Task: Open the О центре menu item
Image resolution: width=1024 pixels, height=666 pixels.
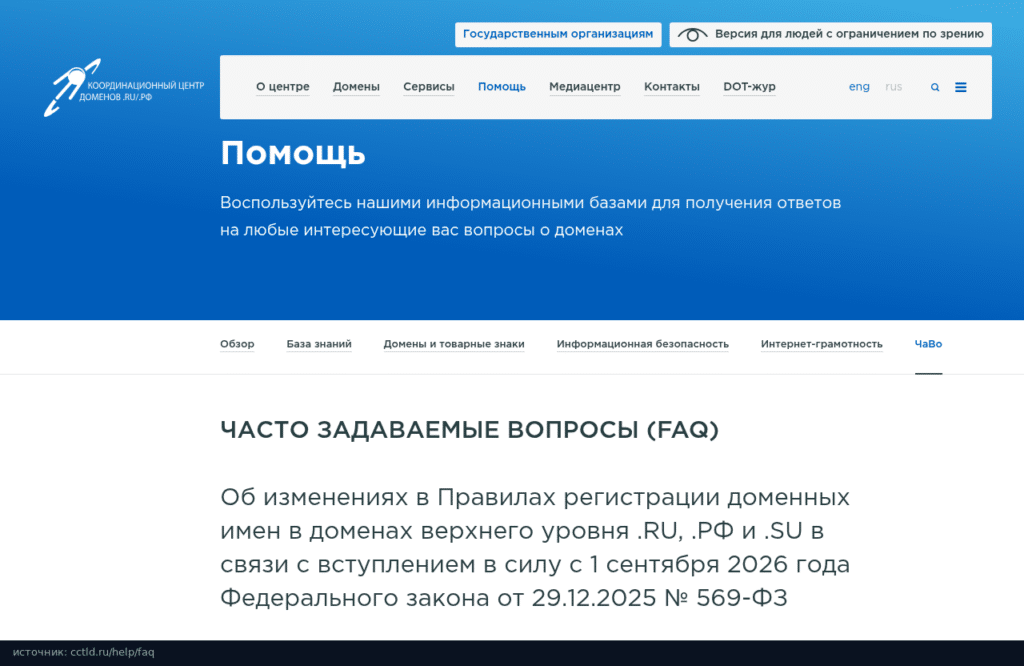Action: 283,87
